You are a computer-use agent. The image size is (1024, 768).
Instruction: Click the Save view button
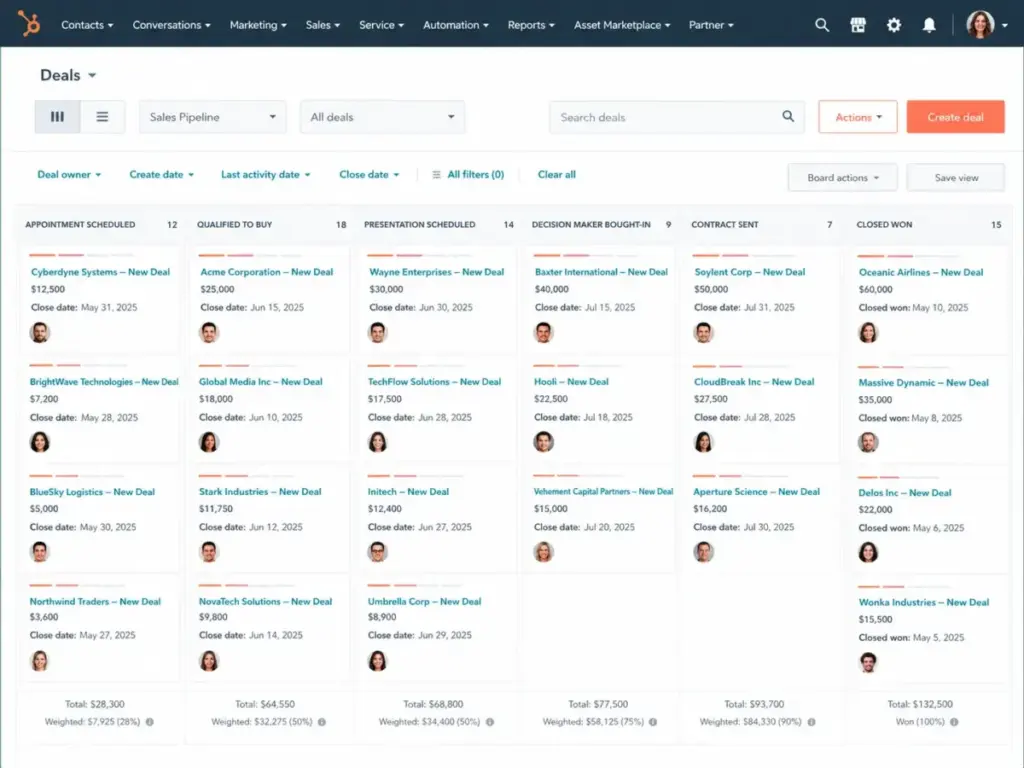[x=955, y=178]
